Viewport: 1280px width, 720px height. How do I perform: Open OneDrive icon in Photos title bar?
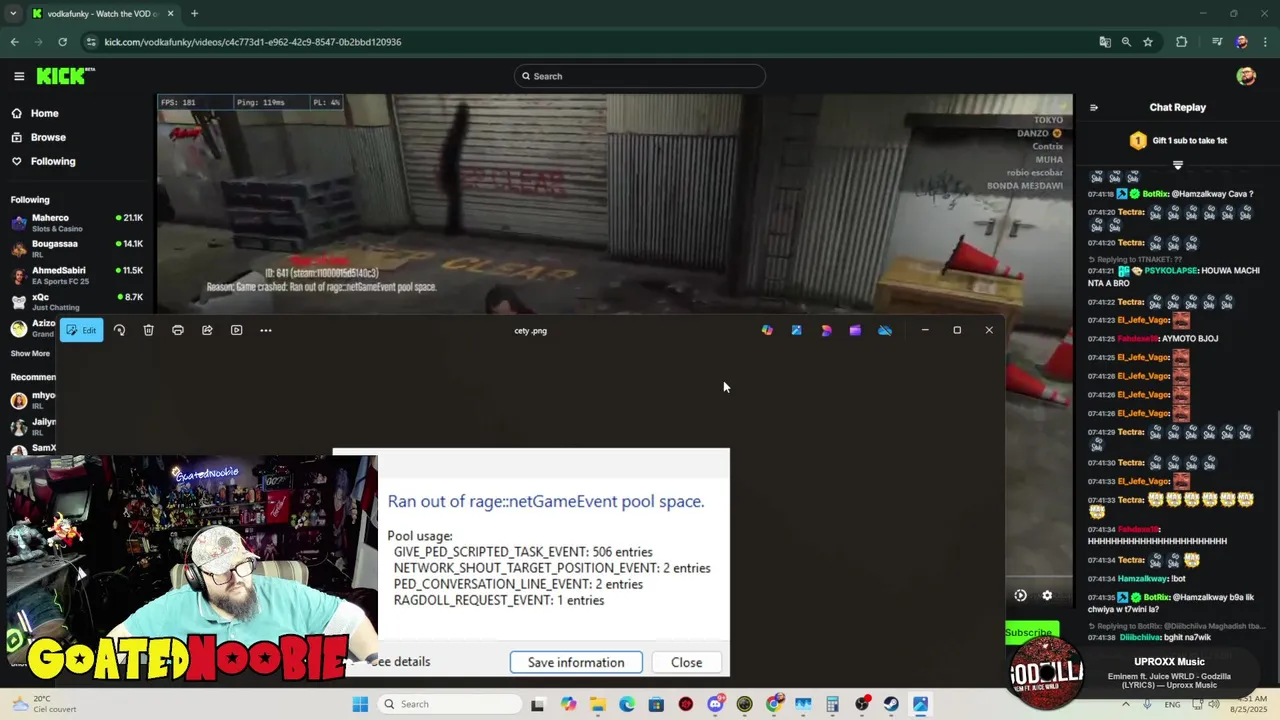(x=885, y=330)
